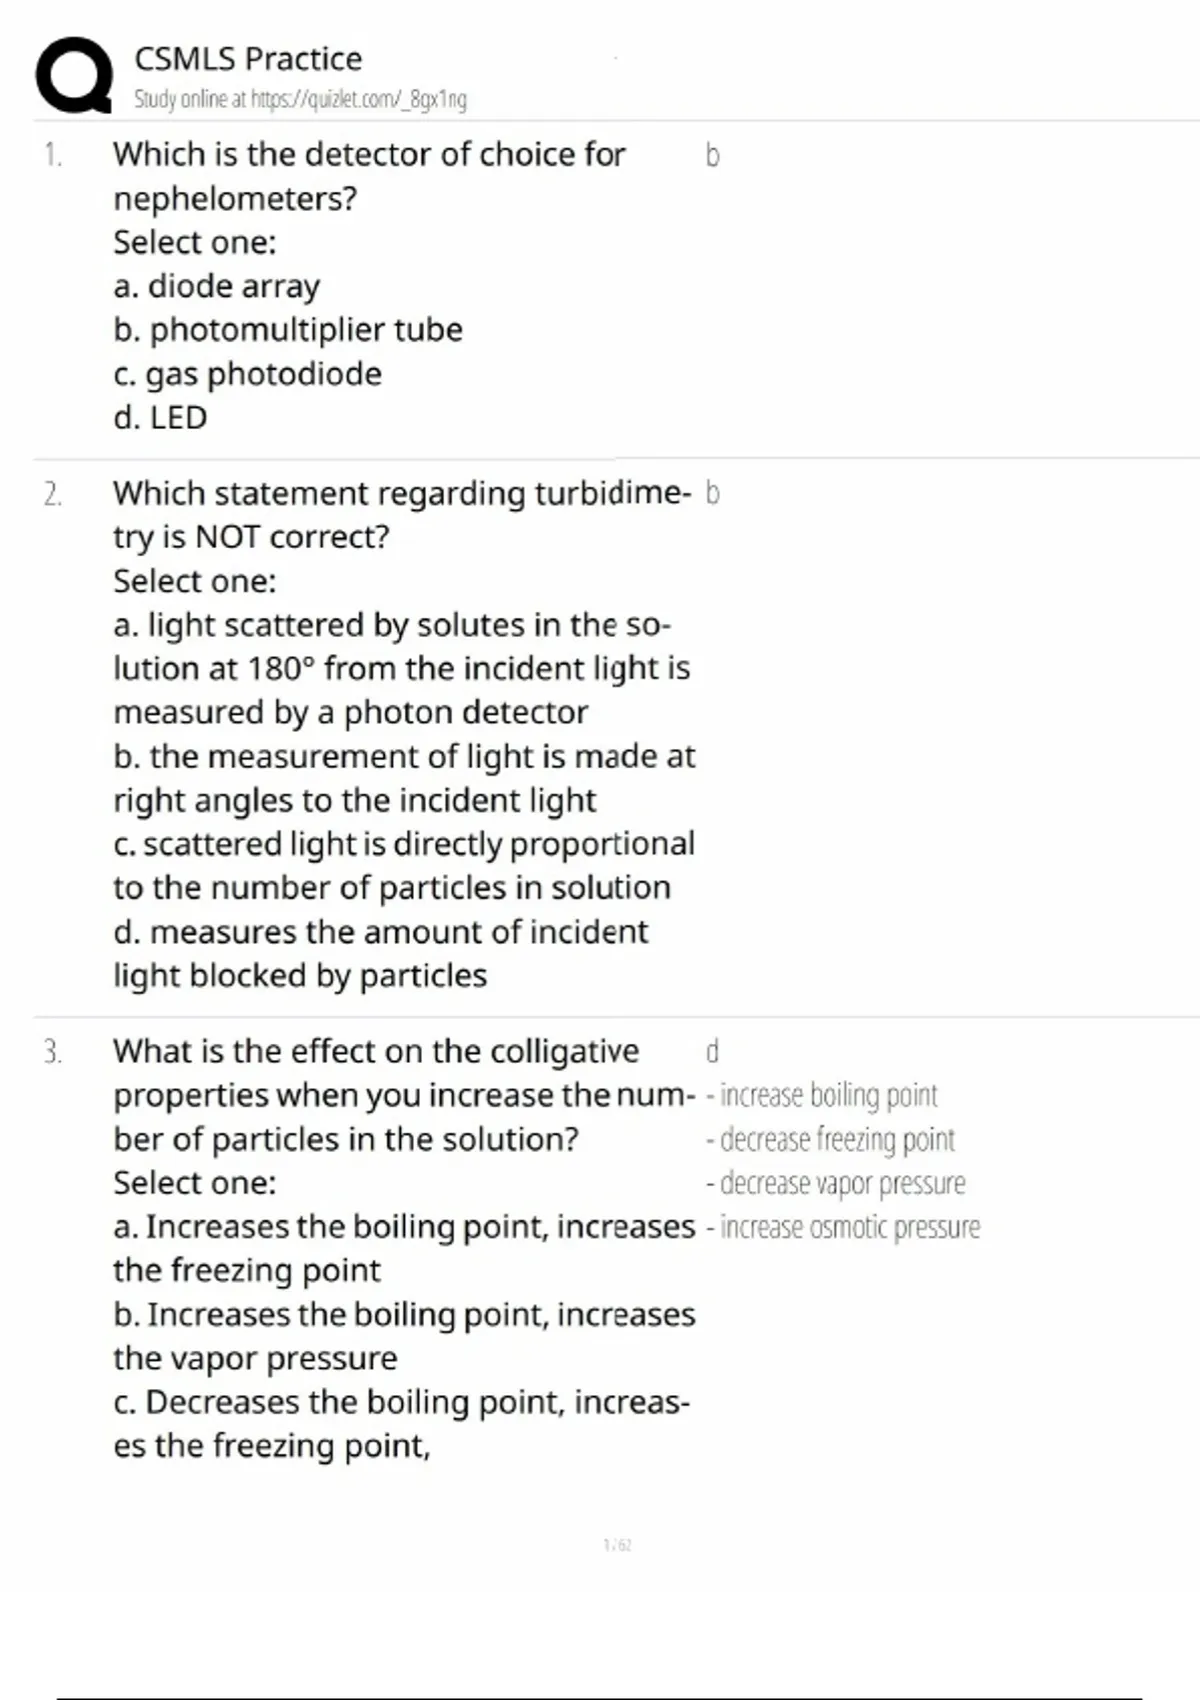Pick option d. LED
This screenshot has width=1200, height=1700.
click(160, 418)
